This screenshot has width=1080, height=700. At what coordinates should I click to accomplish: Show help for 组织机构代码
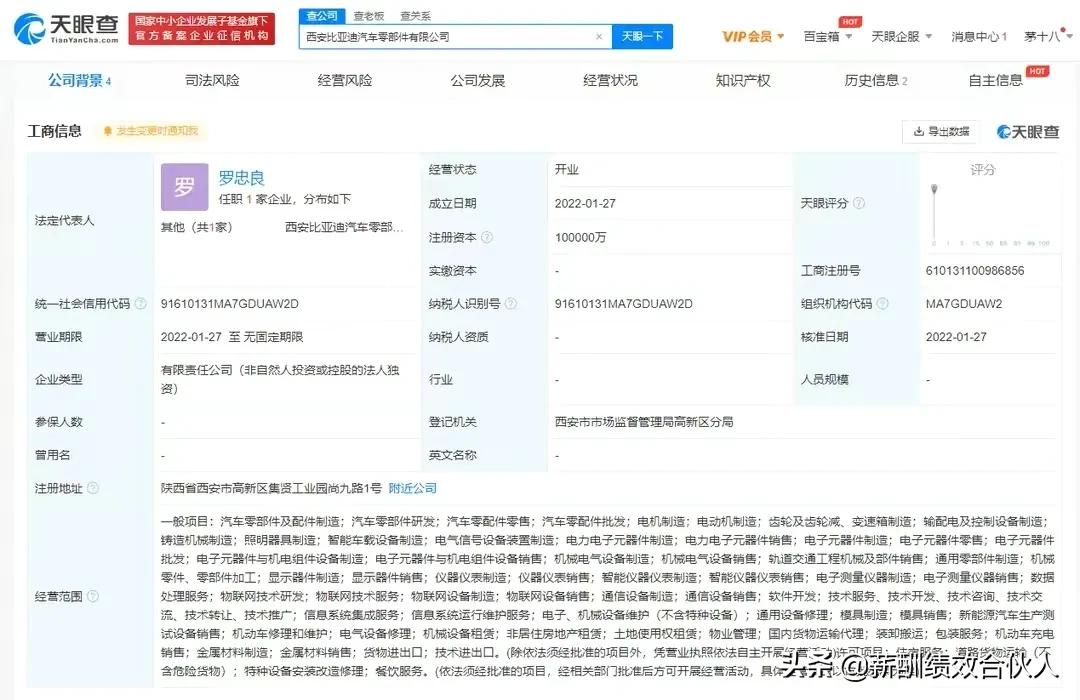tap(882, 304)
